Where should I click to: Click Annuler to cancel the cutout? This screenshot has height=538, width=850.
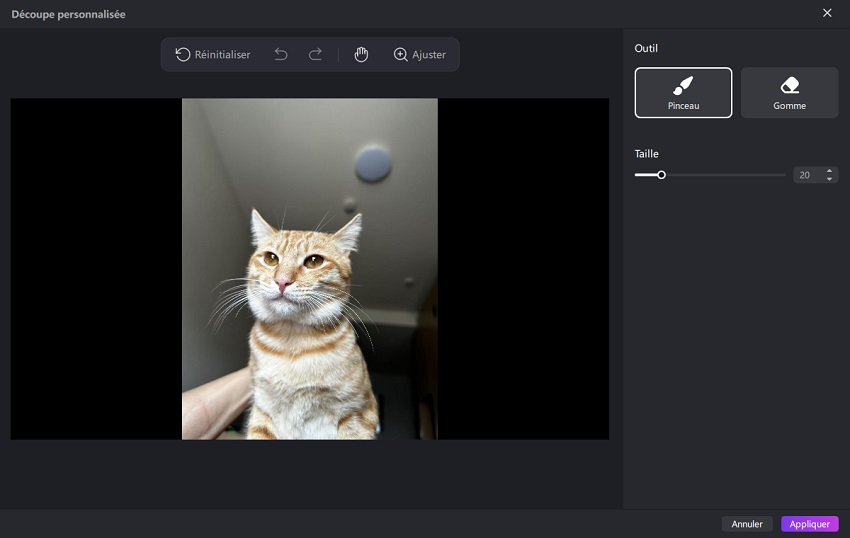747,524
